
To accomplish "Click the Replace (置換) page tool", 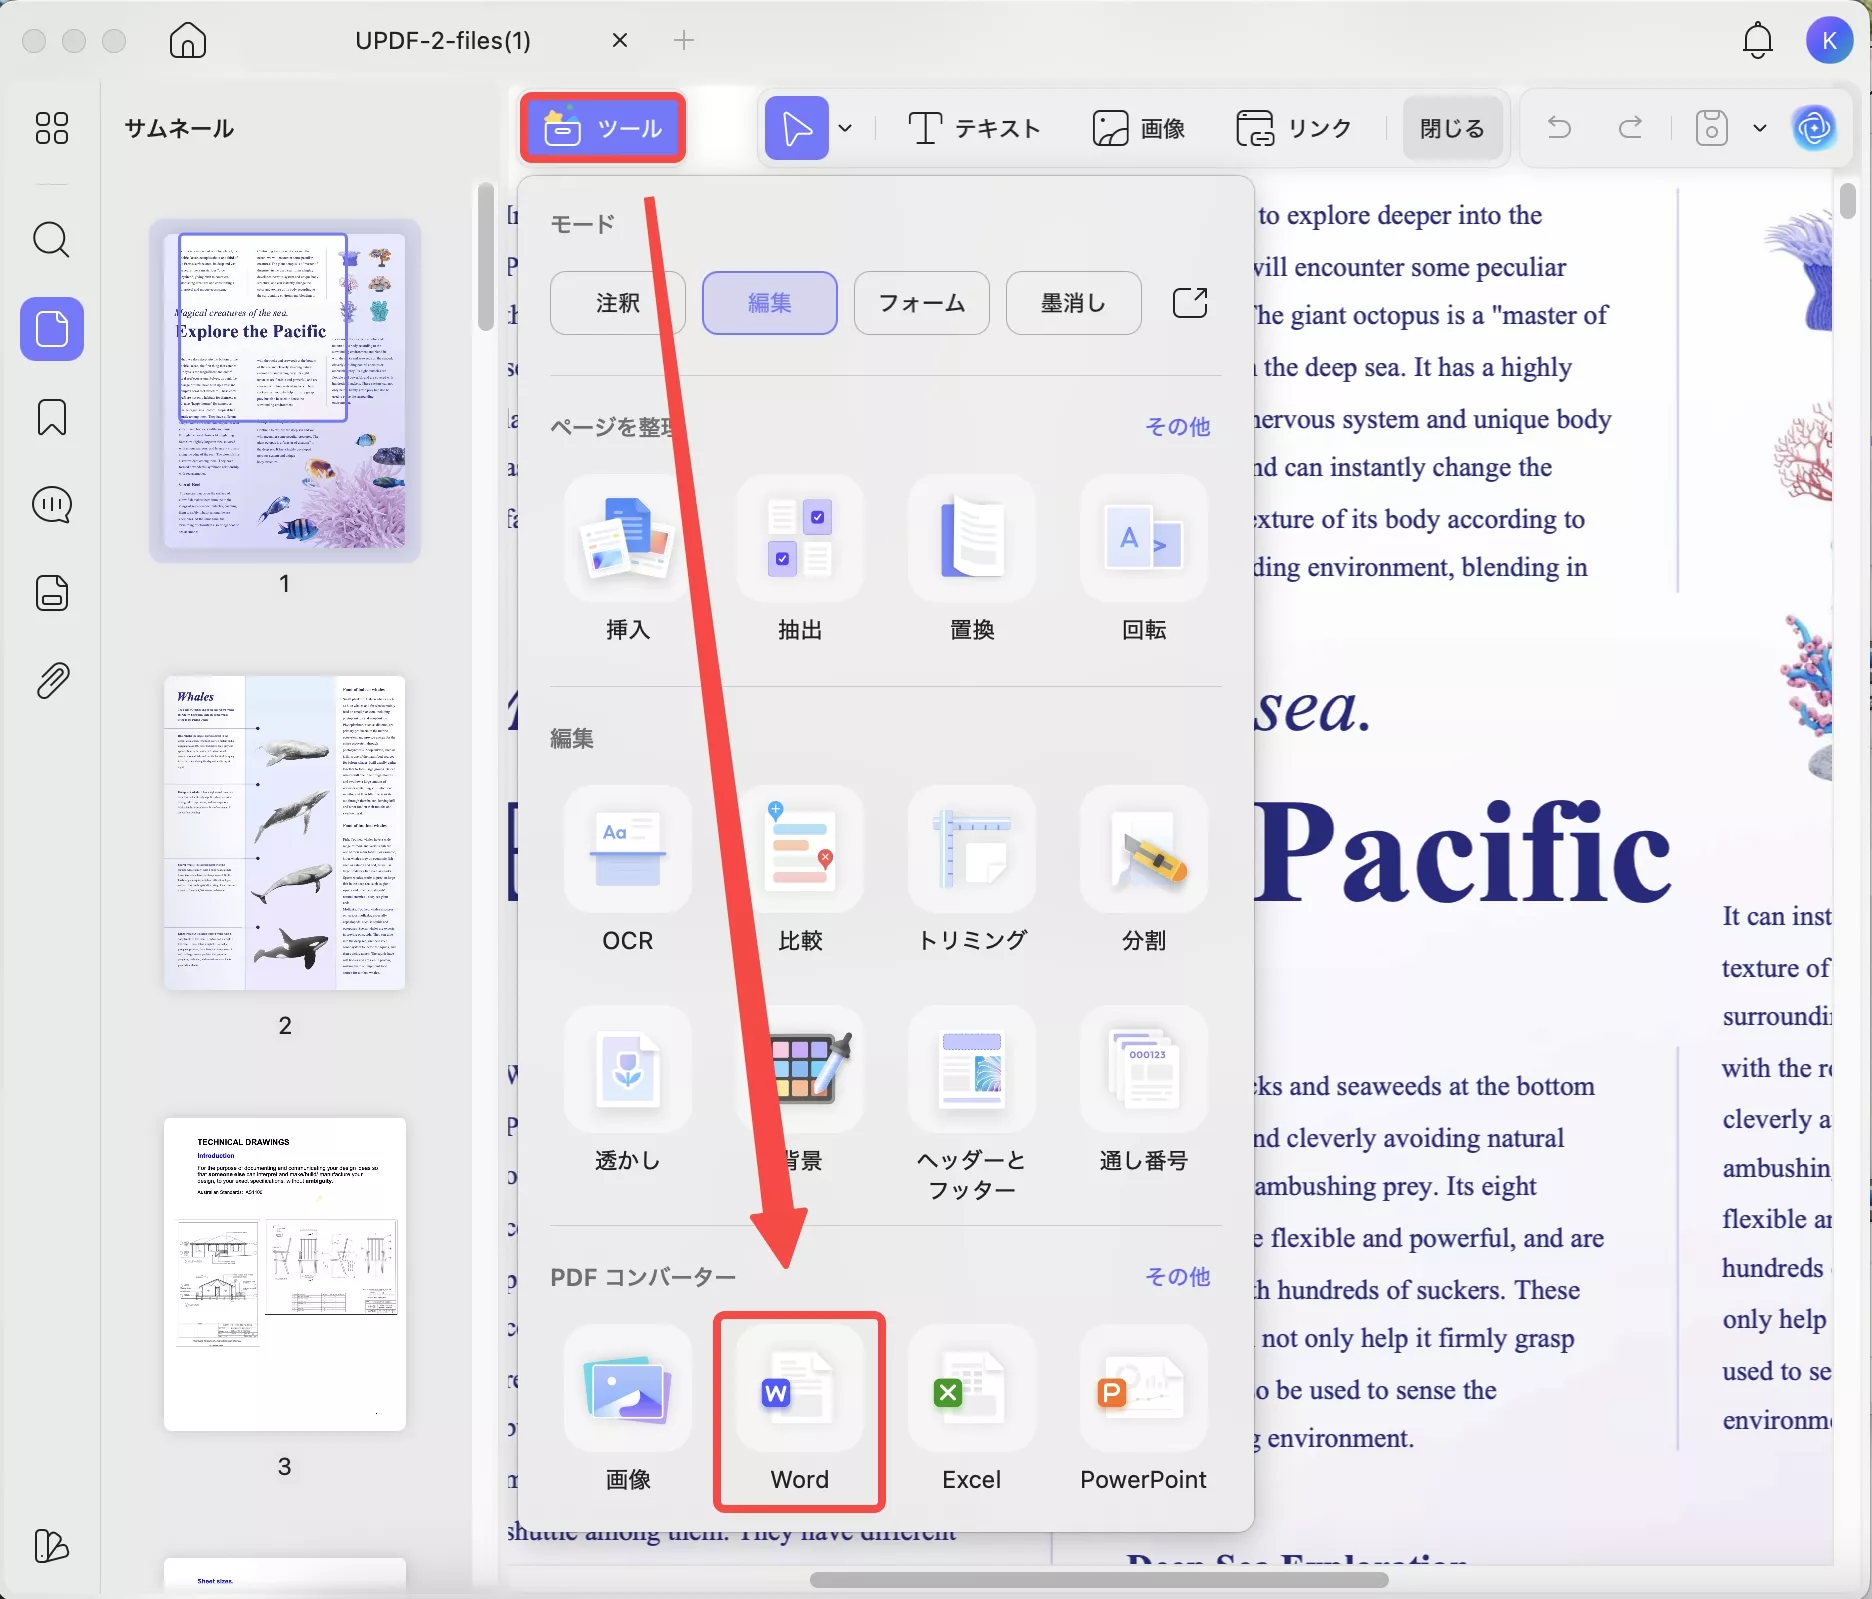I will pyautogui.click(x=972, y=560).
